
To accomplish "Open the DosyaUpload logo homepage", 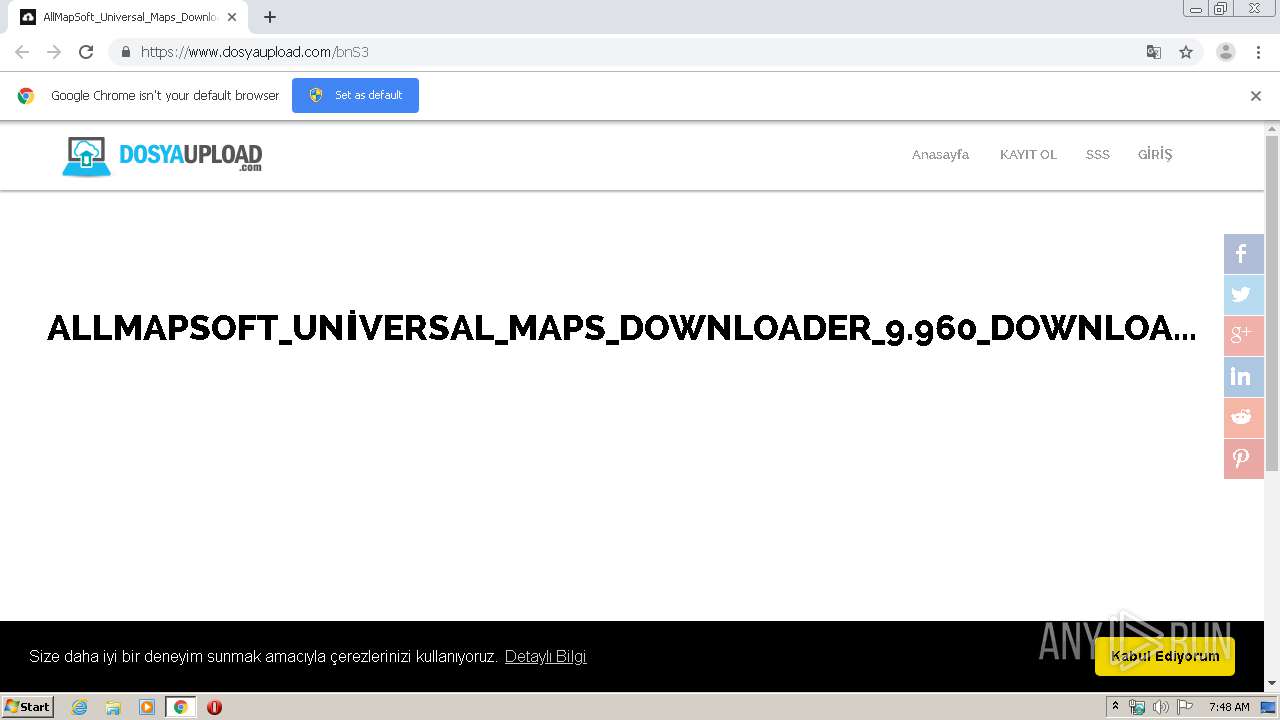I will pyautogui.click(x=162, y=156).
